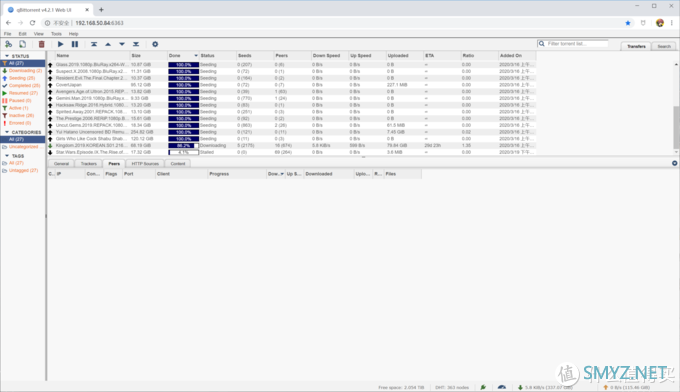Click the Add Torrent Link icon
Viewport: 680px width, 392px height.
click(8, 44)
